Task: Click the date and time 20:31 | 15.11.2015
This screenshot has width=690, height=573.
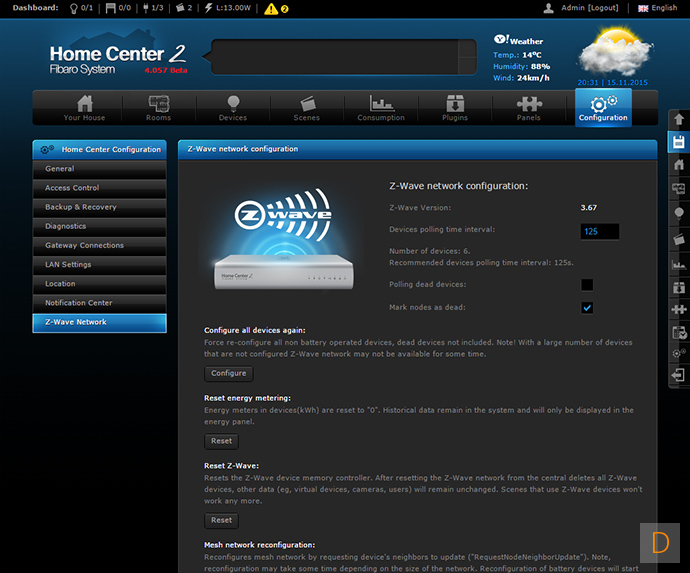Action: pos(613,83)
